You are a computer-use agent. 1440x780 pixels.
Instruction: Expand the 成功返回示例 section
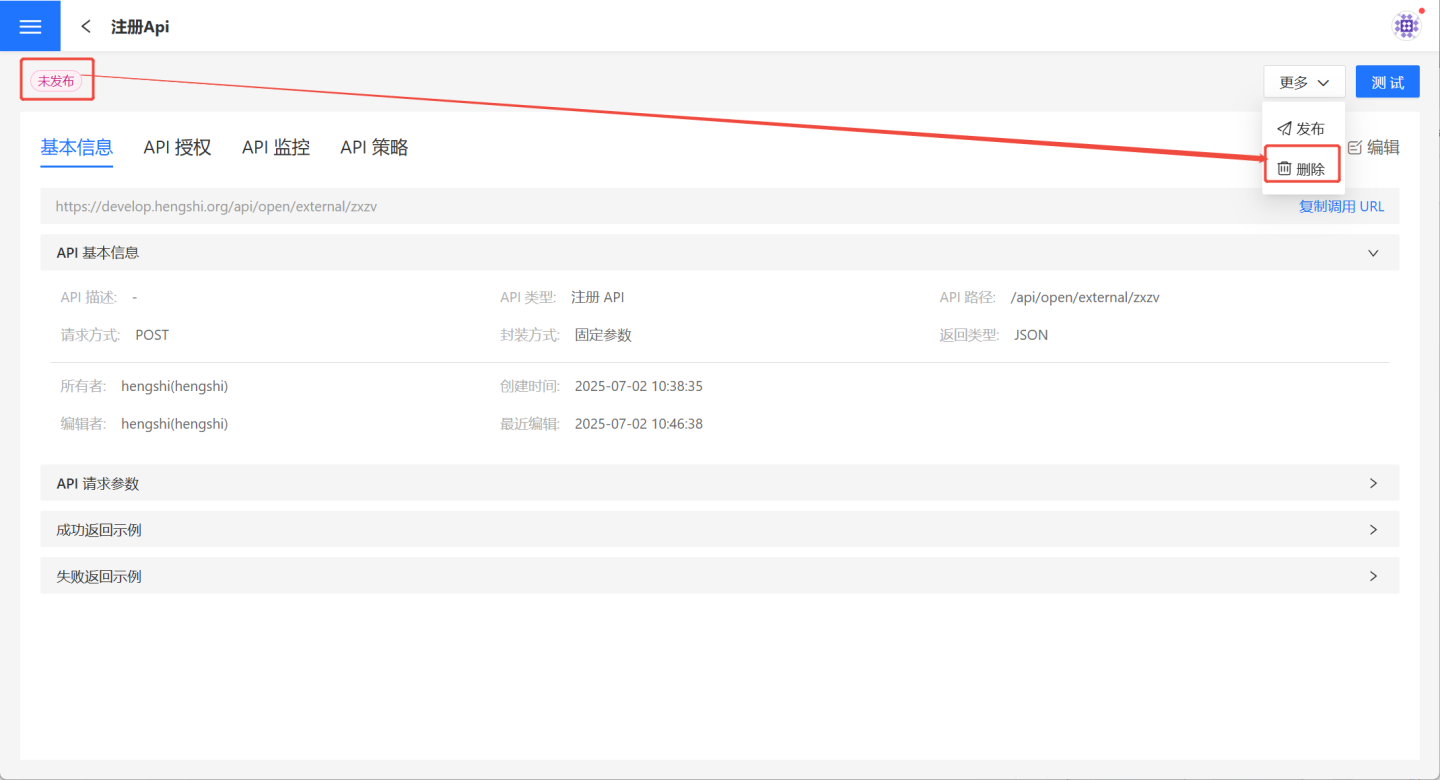coord(1373,530)
